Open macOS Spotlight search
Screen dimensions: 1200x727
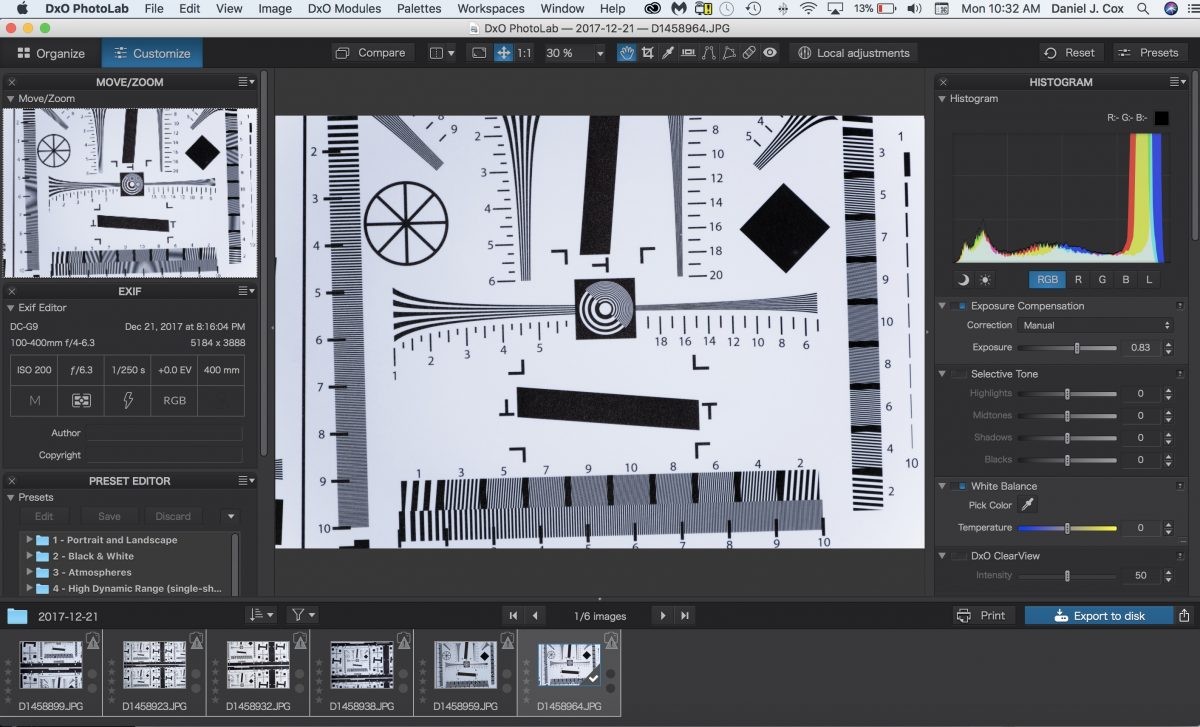[1143, 9]
